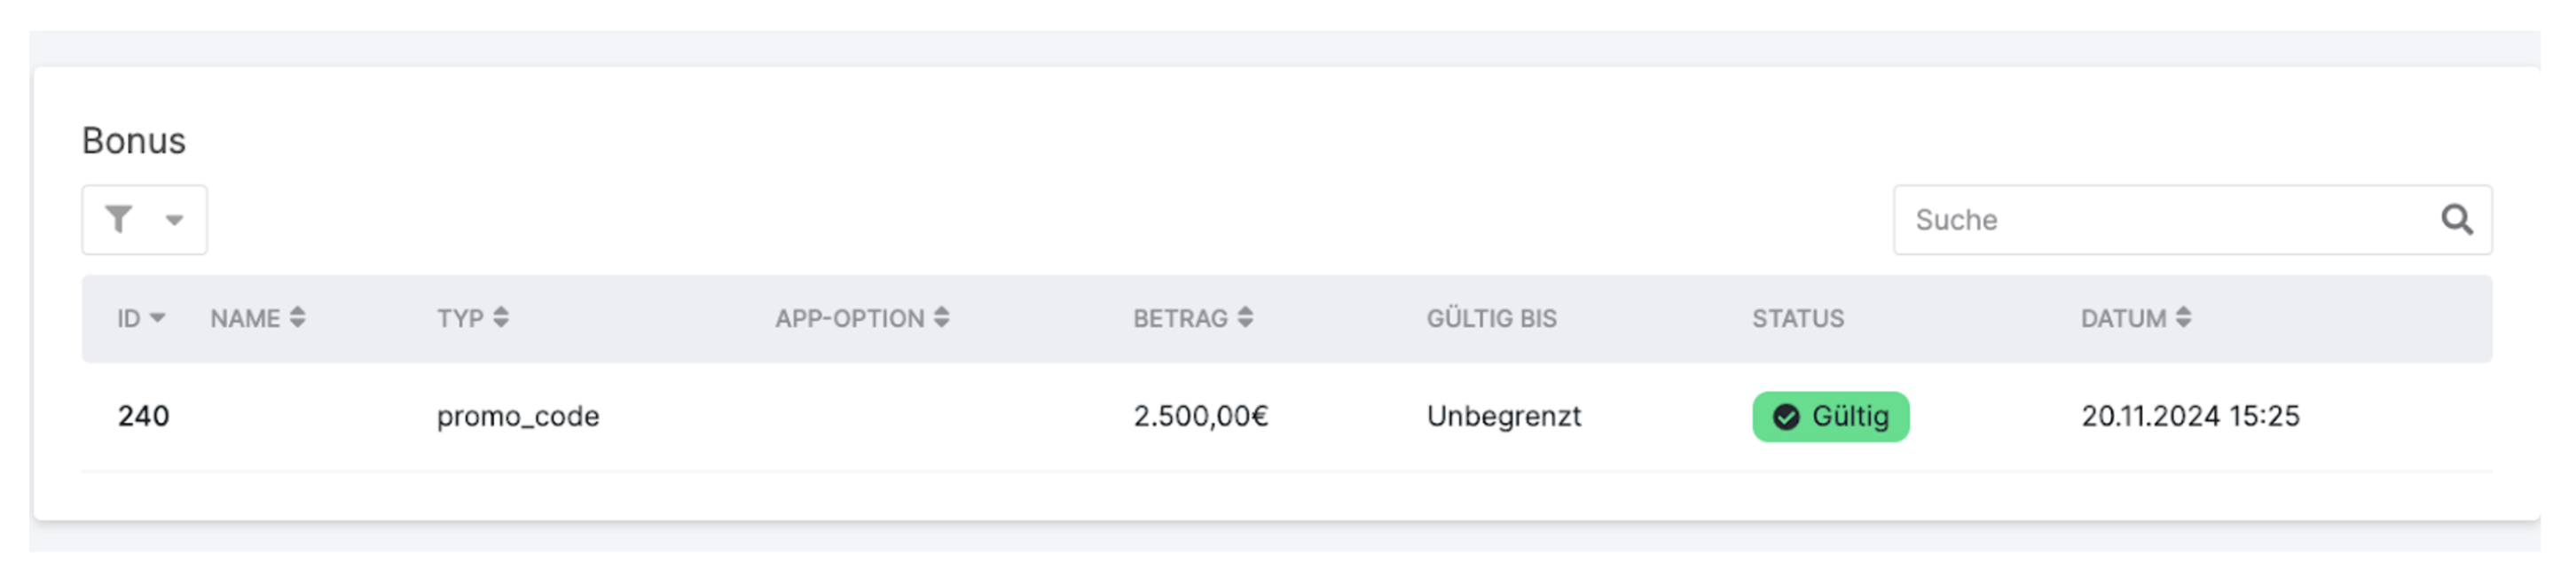Click the filter funnel icon
Viewport: 2576px width, 585px height.
tap(119, 219)
